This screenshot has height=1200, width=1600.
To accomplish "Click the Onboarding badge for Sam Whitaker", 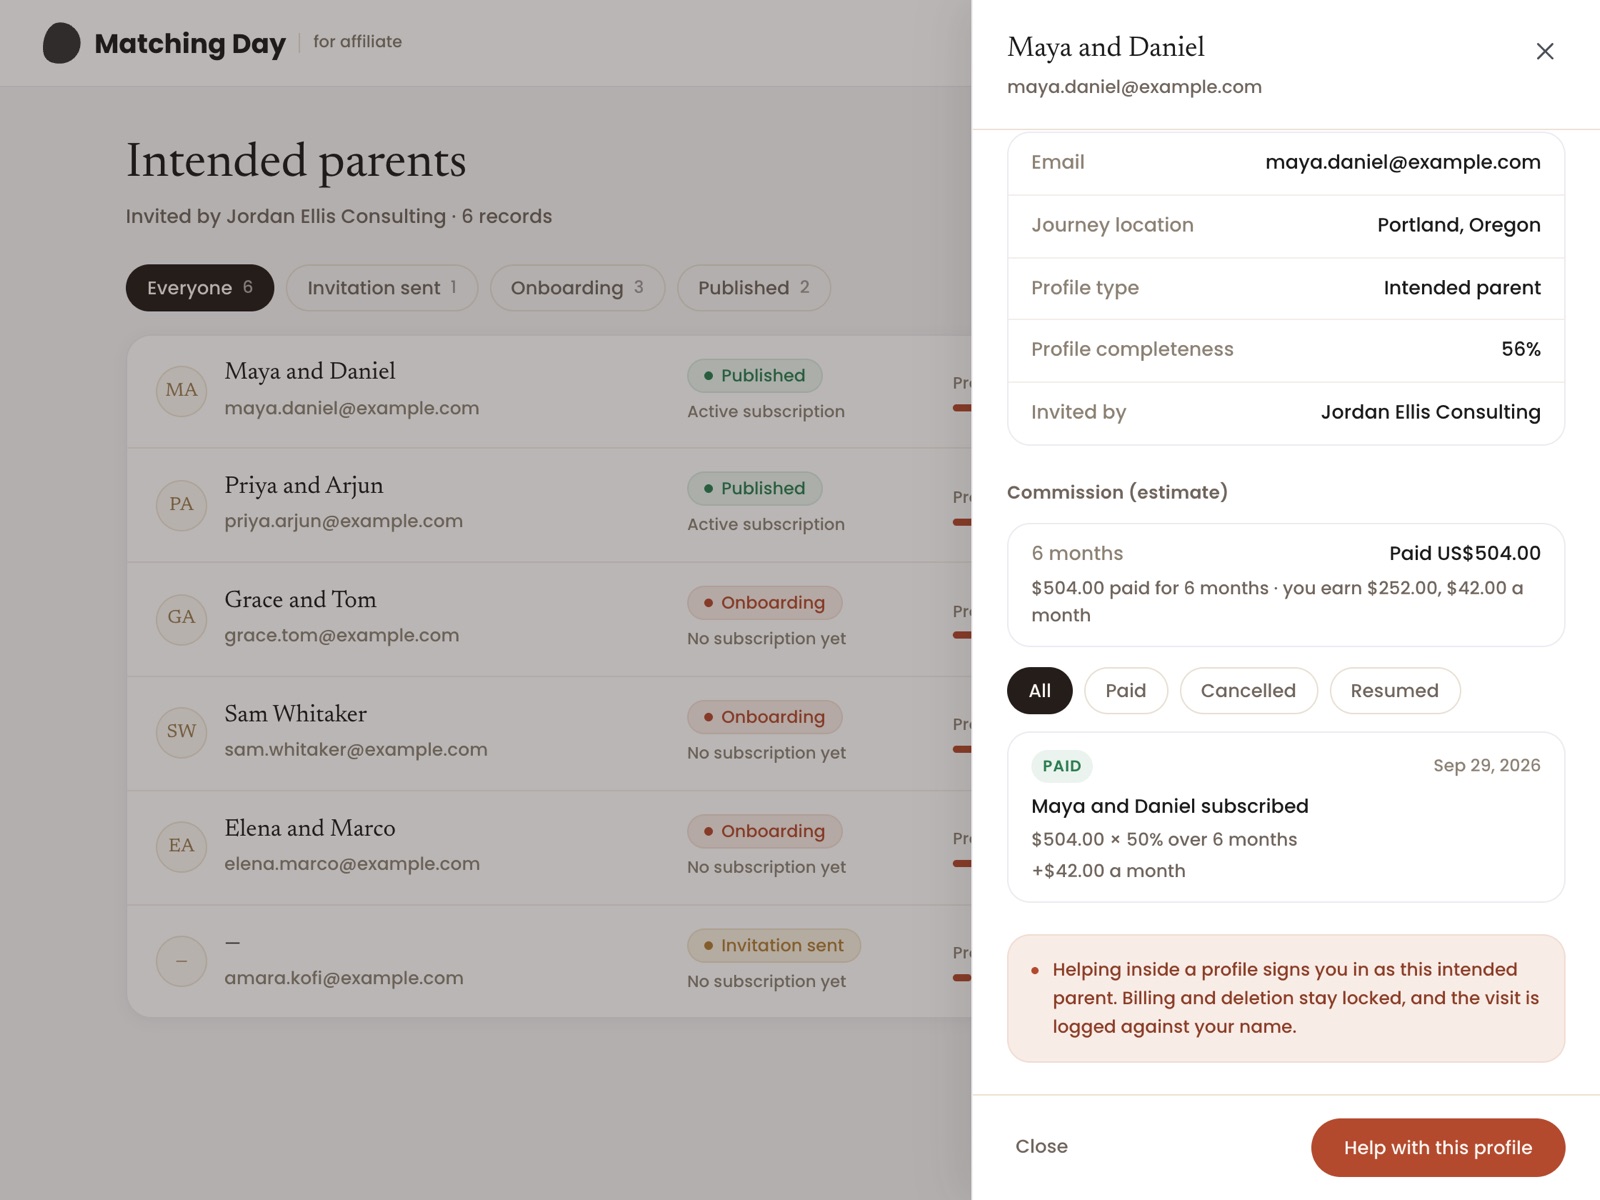I will (x=765, y=717).
